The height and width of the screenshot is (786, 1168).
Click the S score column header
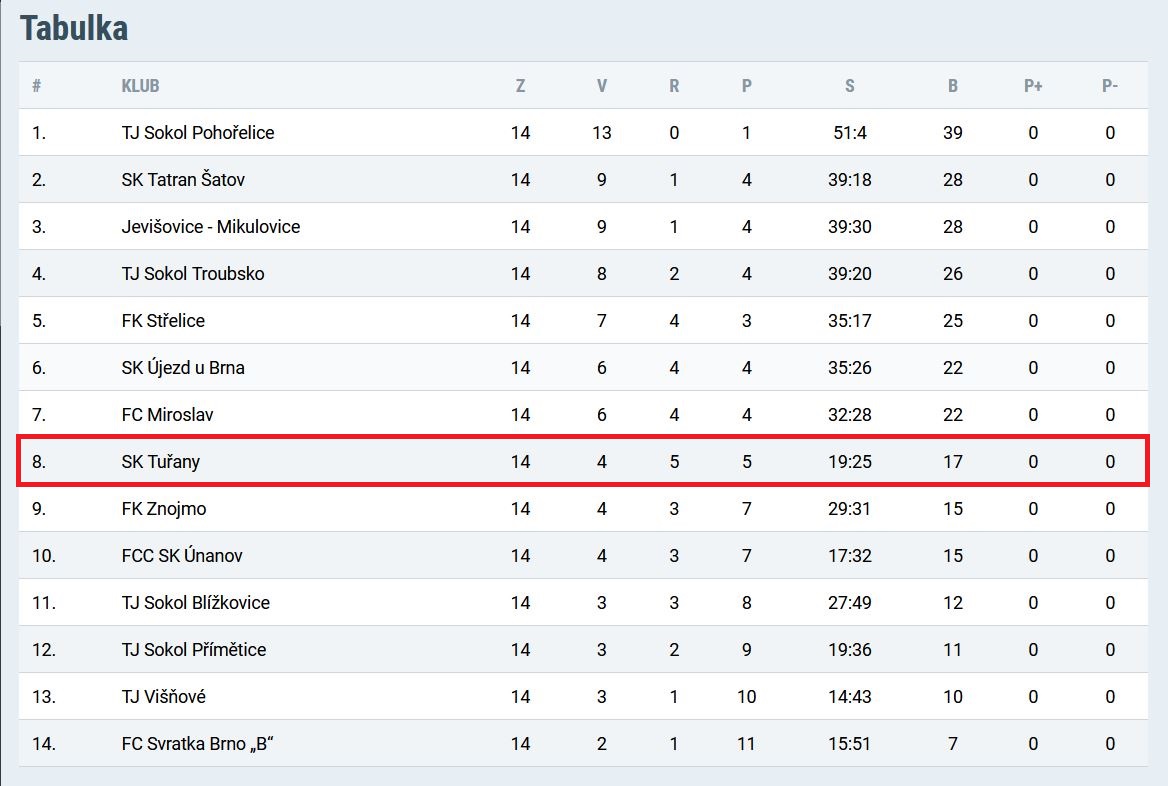[850, 86]
